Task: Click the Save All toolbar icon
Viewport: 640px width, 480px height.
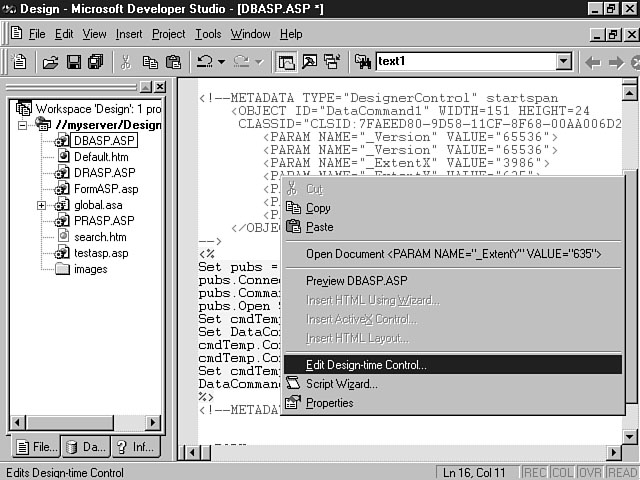Action: [x=95, y=62]
